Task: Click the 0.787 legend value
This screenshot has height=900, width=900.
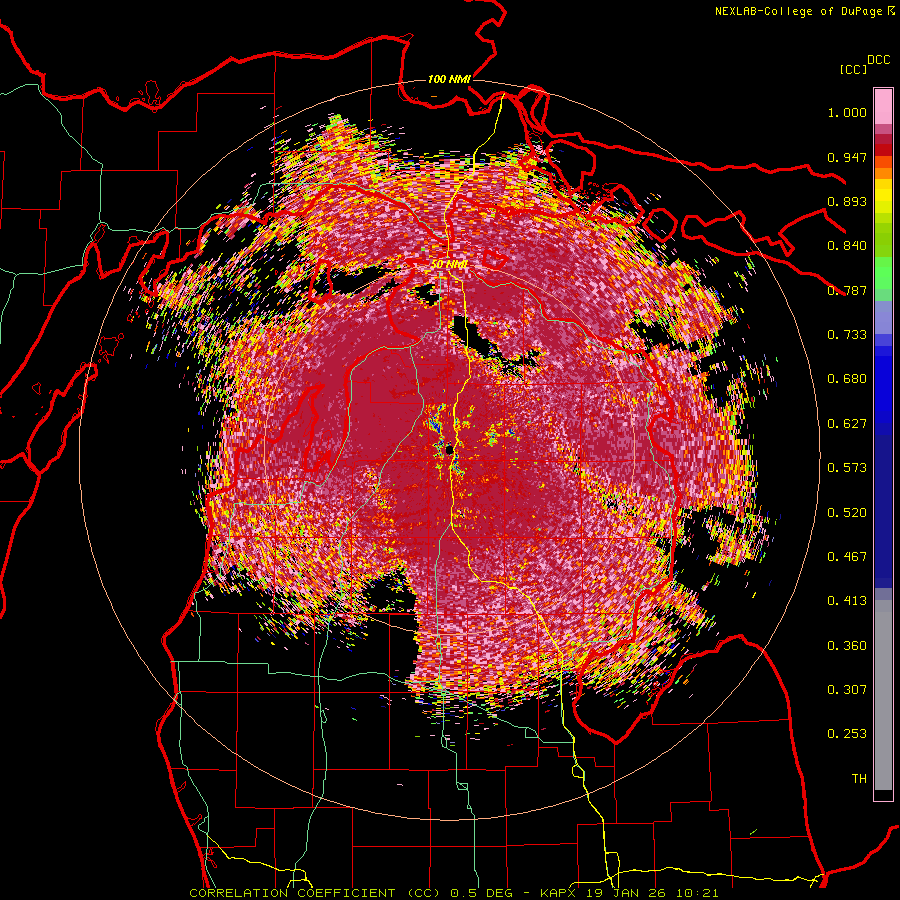Action: (847, 290)
